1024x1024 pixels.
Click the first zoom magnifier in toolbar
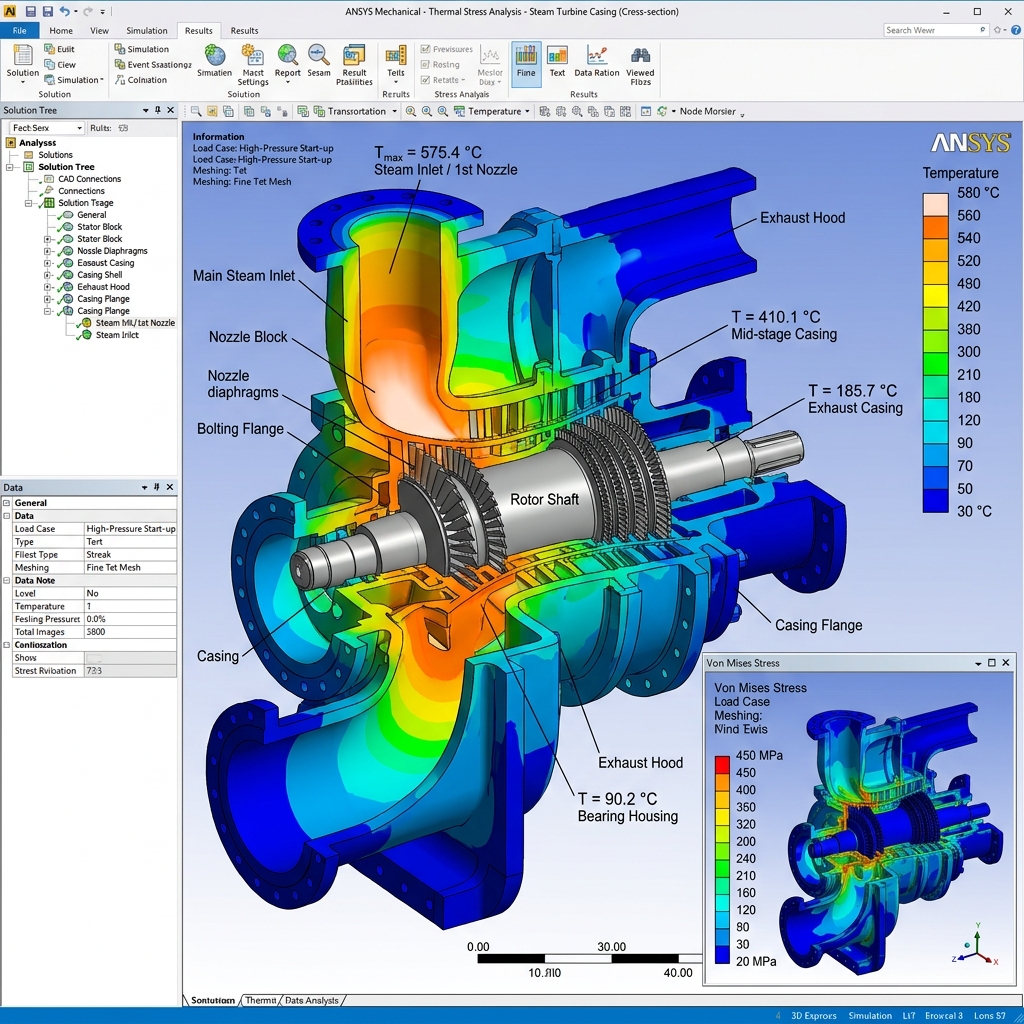click(x=411, y=112)
